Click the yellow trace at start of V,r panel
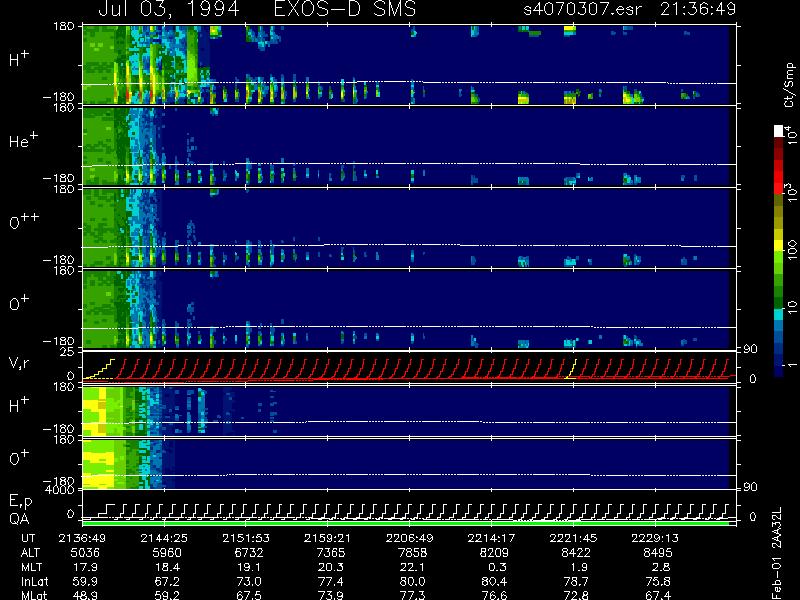The height and width of the screenshot is (600, 800). pyautogui.click(x=99, y=369)
